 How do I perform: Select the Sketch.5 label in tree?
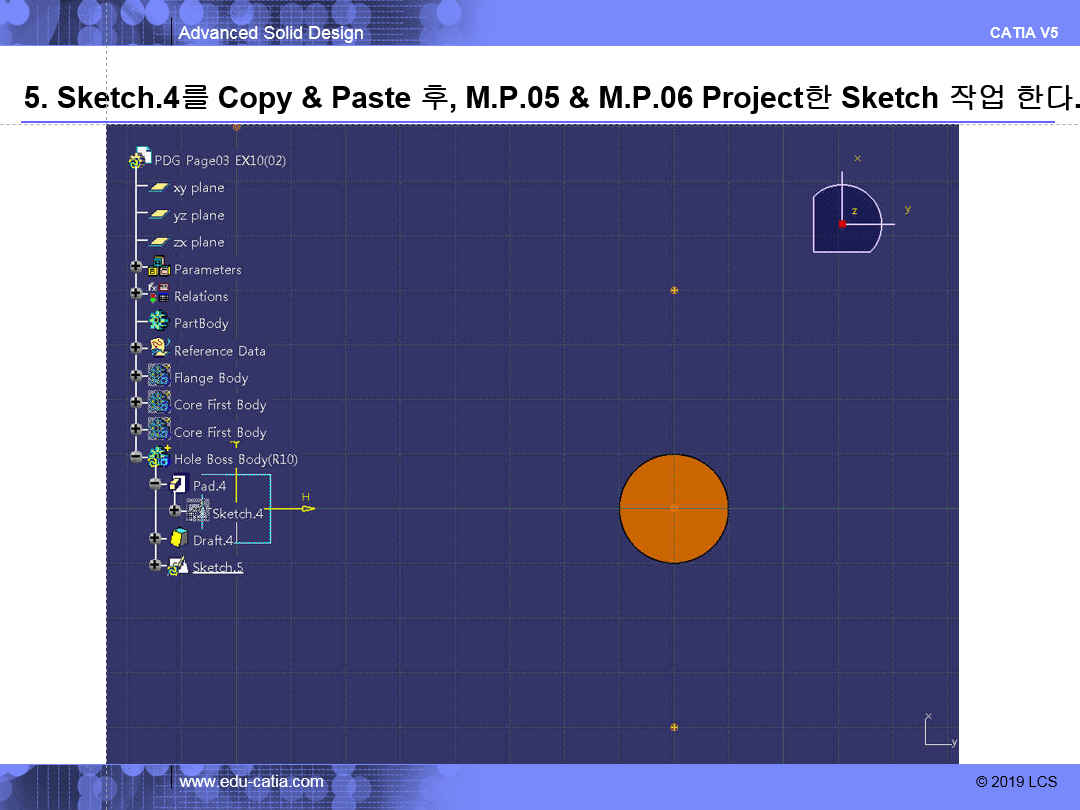click(217, 567)
